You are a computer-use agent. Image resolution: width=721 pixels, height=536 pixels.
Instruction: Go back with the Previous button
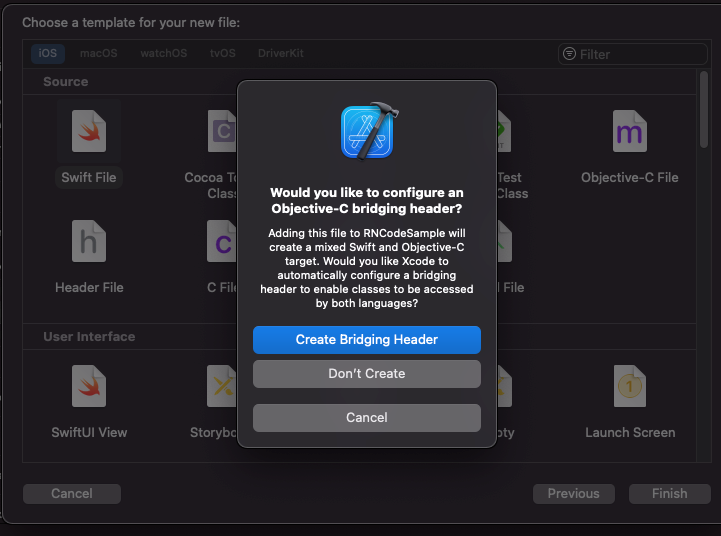pyautogui.click(x=573, y=494)
